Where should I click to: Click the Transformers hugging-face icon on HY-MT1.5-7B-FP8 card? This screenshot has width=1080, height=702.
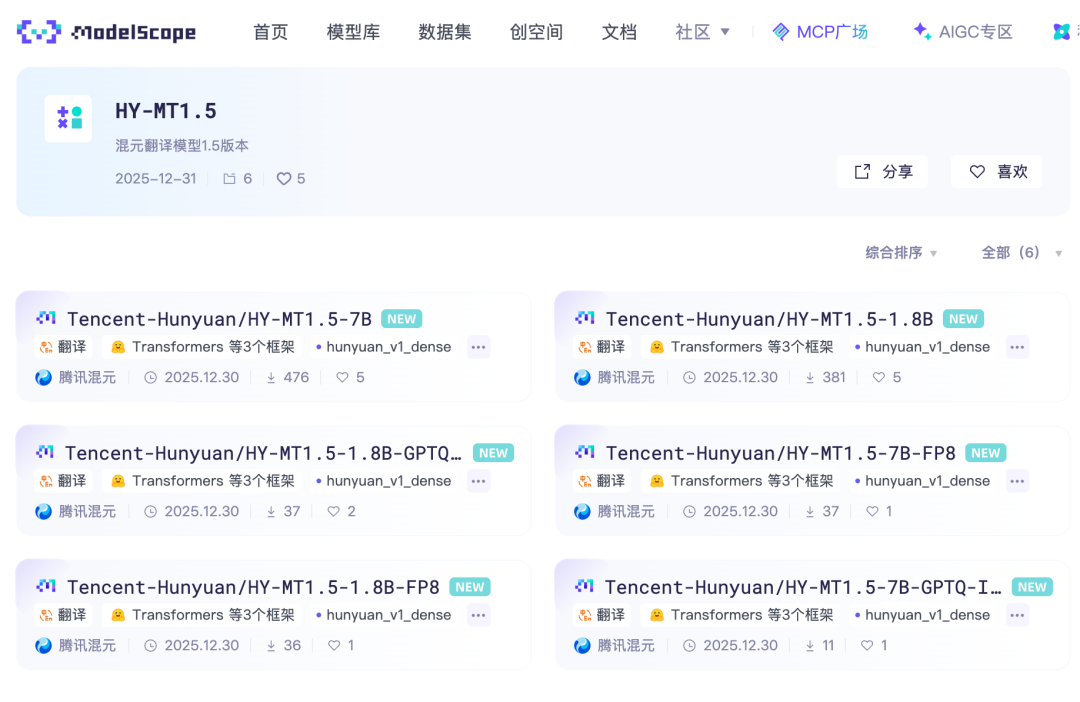click(x=658, y=481)
